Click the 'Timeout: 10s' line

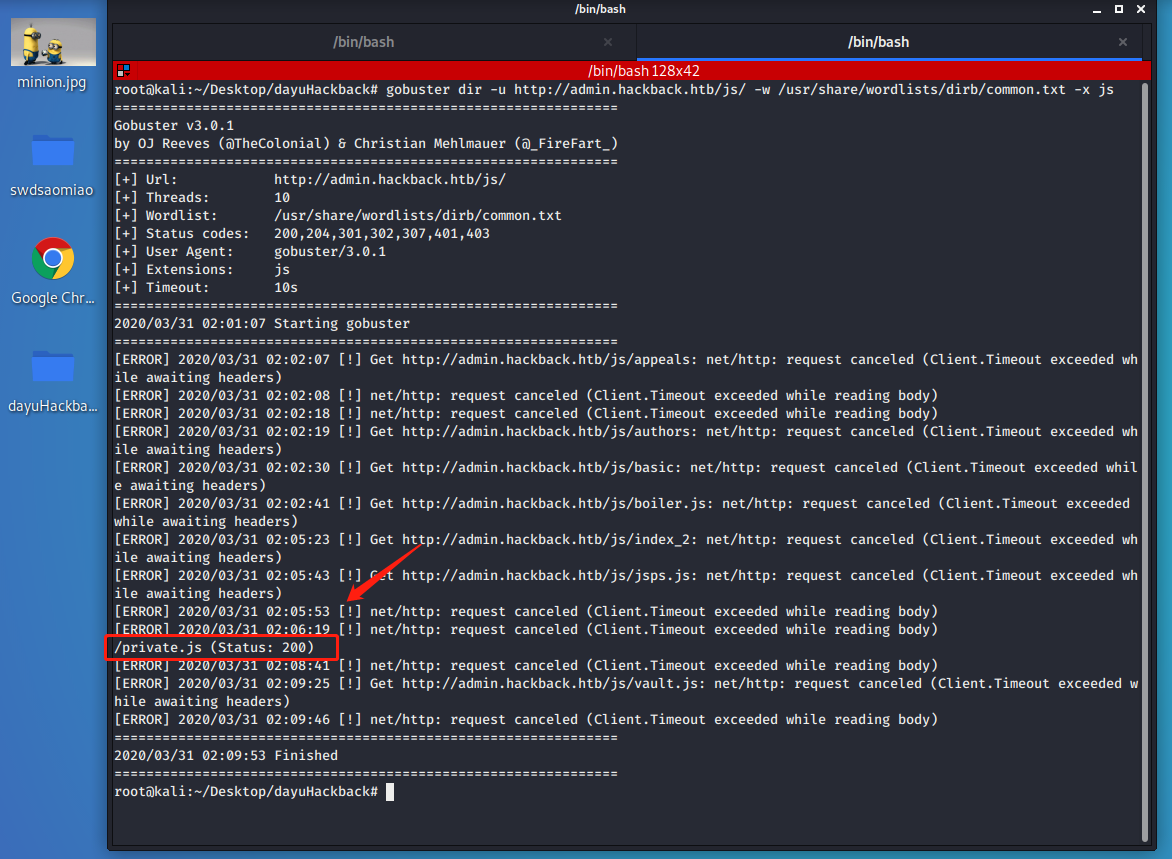pyautogui.click(x=206, y=287)
